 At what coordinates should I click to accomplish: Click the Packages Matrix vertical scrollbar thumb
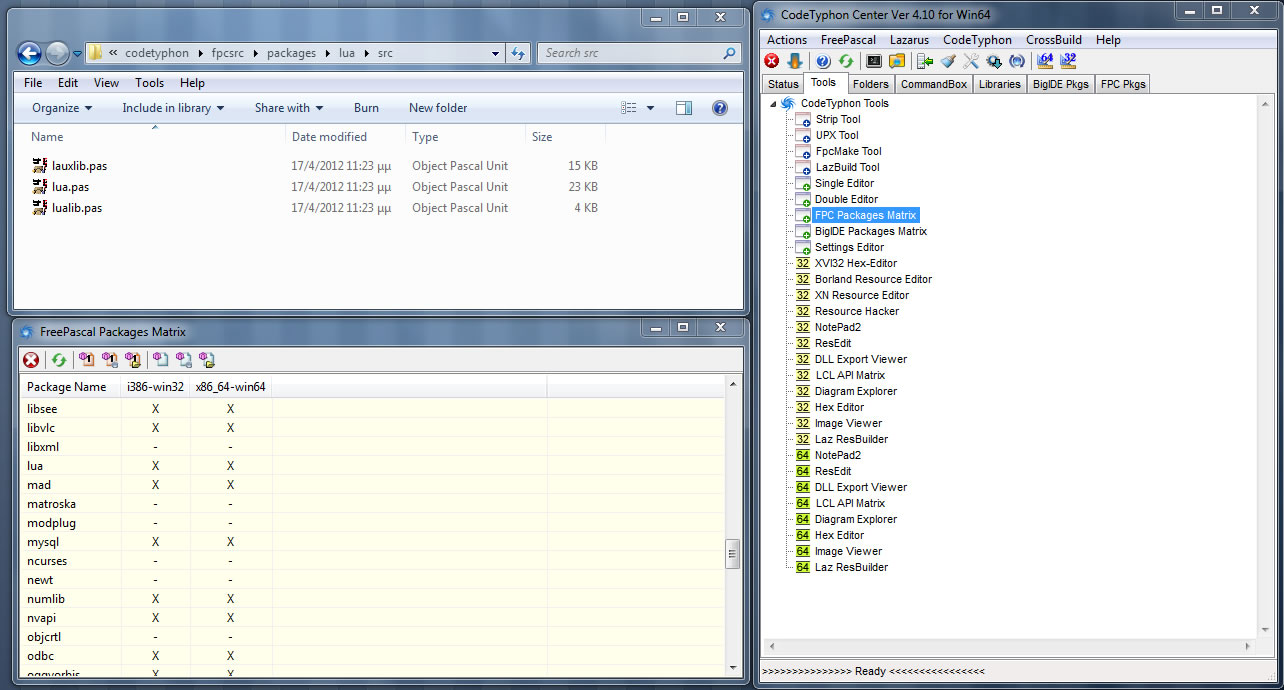732,552
